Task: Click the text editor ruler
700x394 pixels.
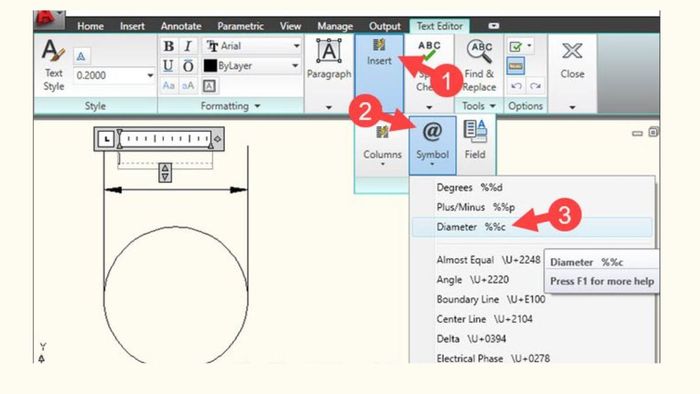Action: (165, 139)
